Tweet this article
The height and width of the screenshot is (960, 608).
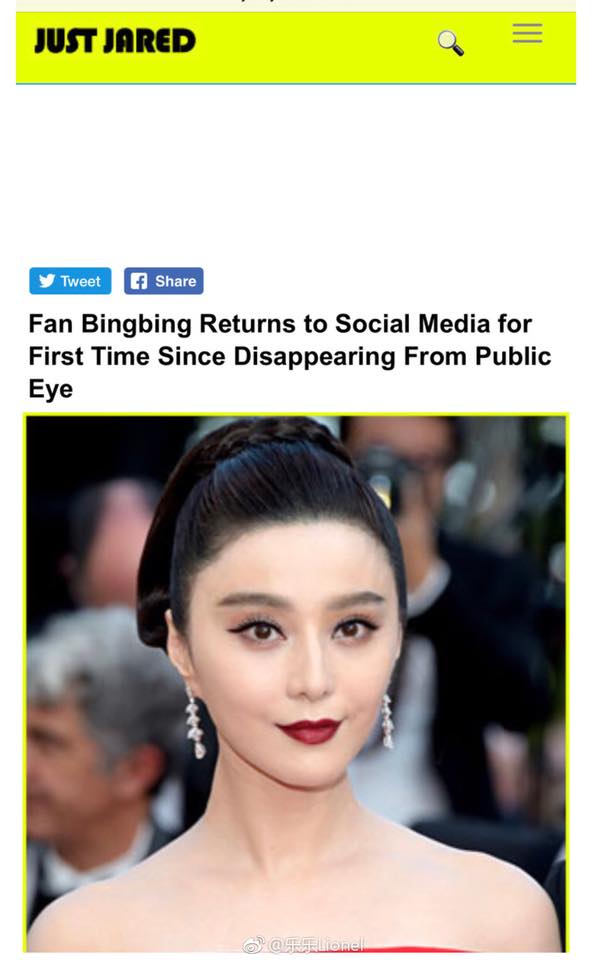point(70,281)
